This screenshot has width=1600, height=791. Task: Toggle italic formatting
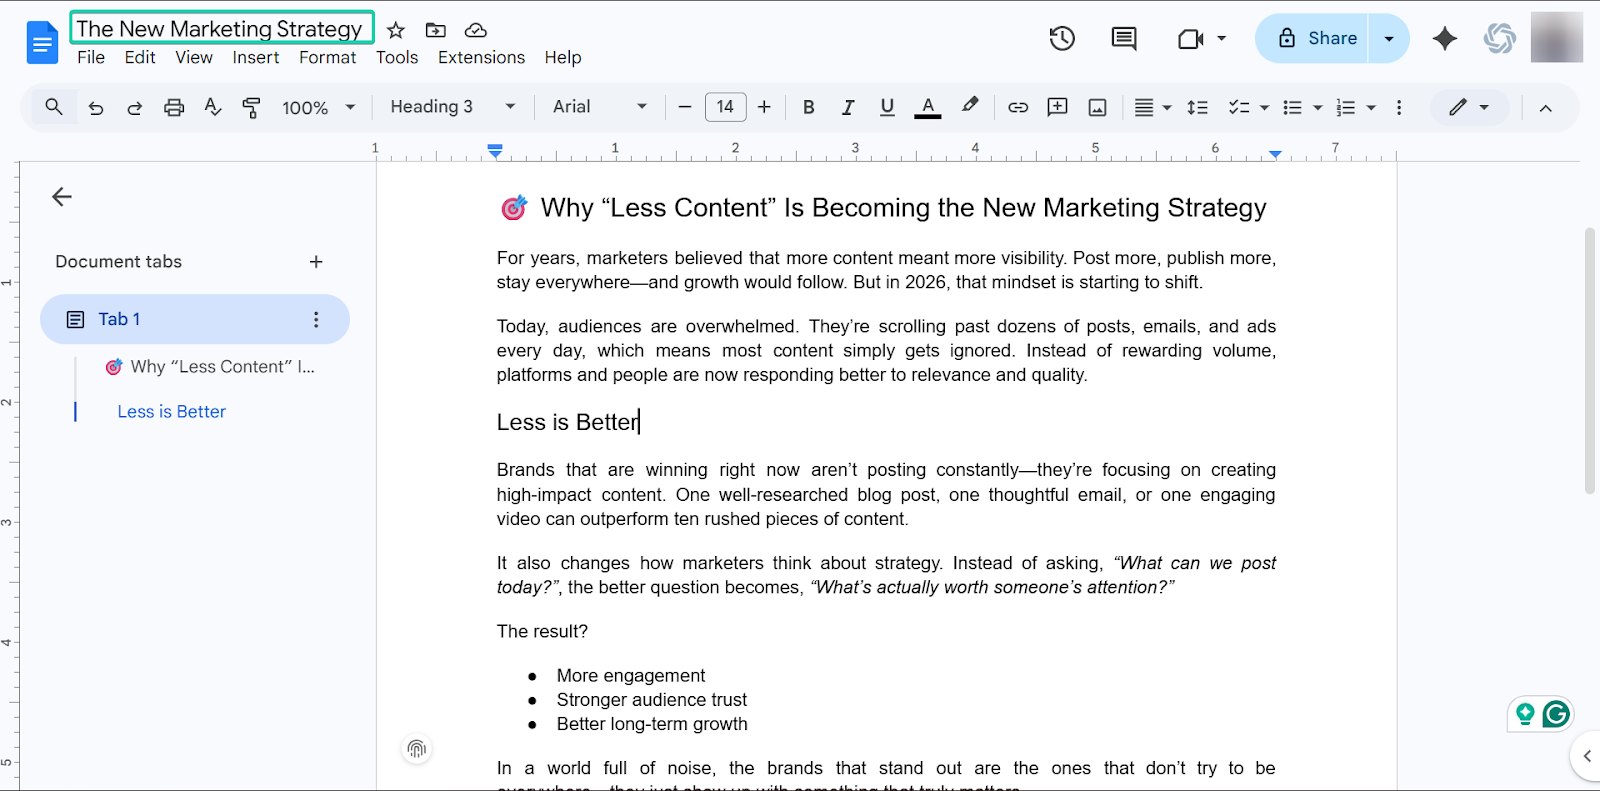click(x=848, y=107)
